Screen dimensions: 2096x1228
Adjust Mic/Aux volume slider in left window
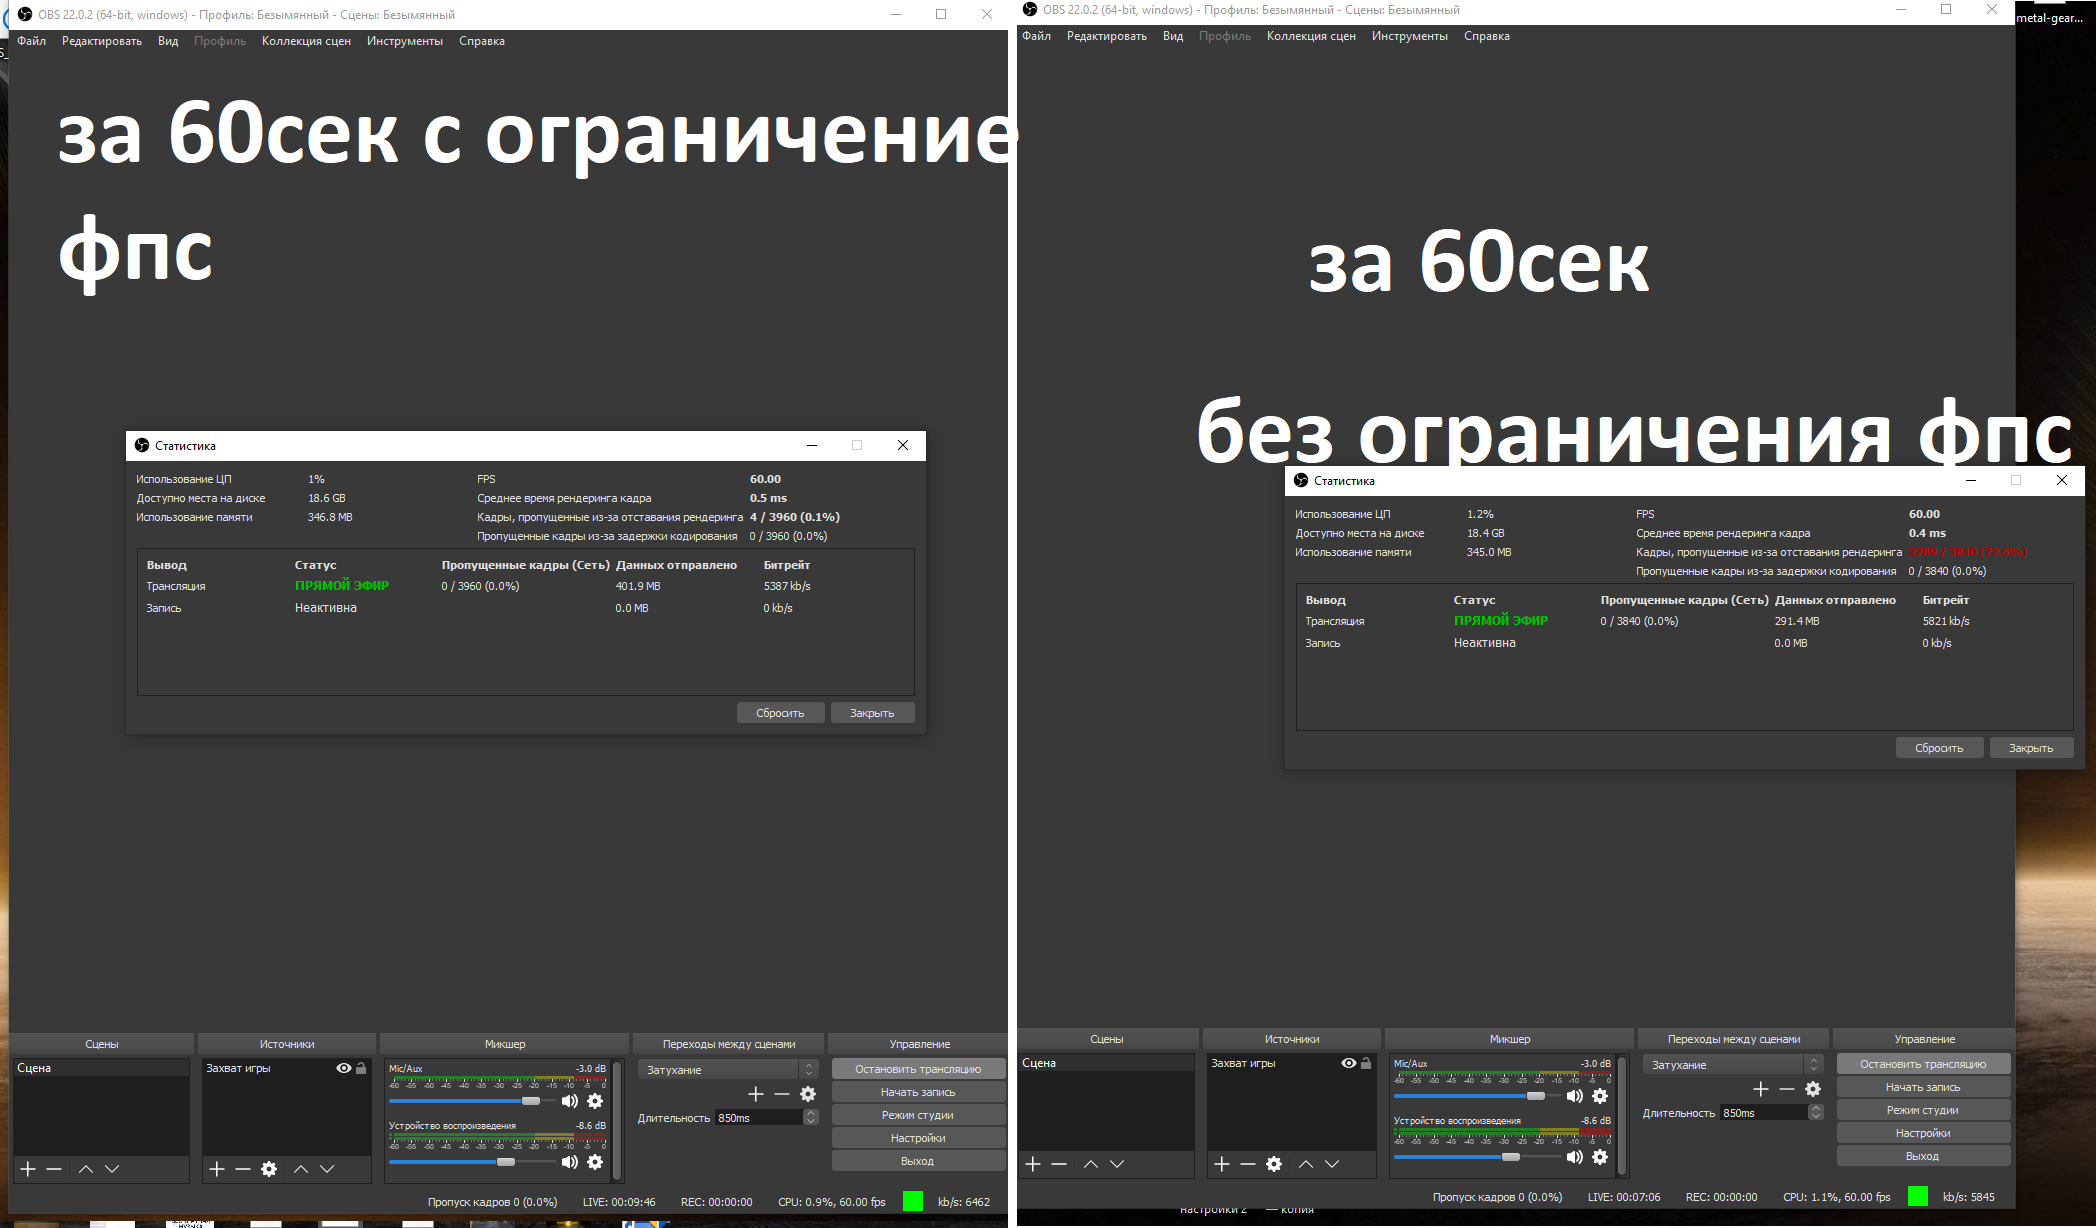tap(531, 1101)
